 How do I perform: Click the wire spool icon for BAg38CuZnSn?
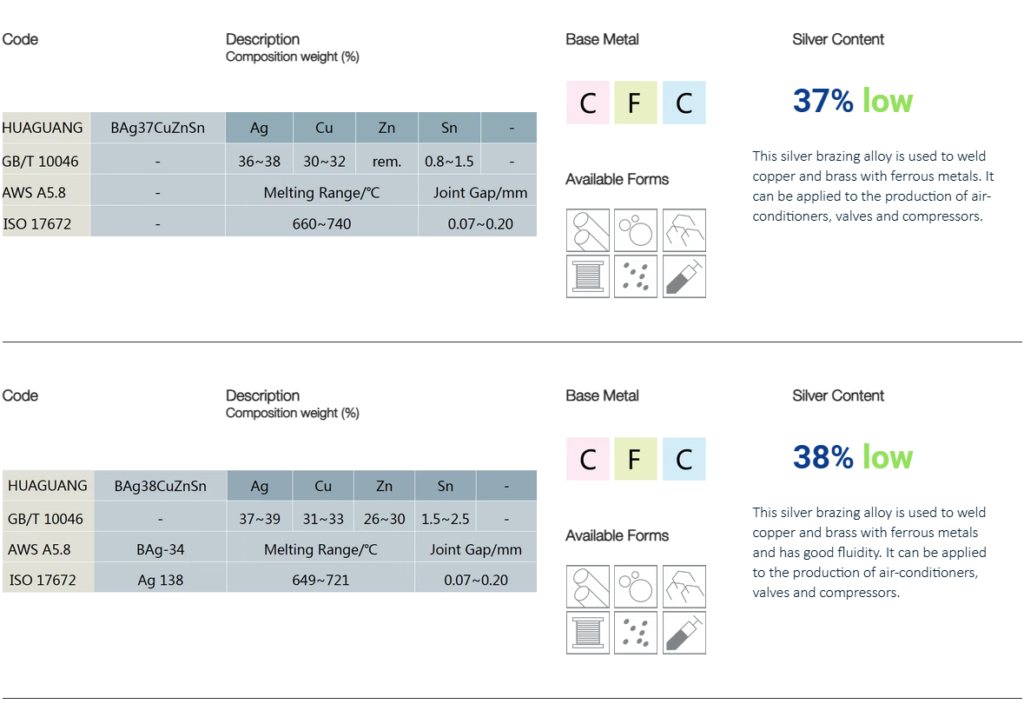pos(588,632)
